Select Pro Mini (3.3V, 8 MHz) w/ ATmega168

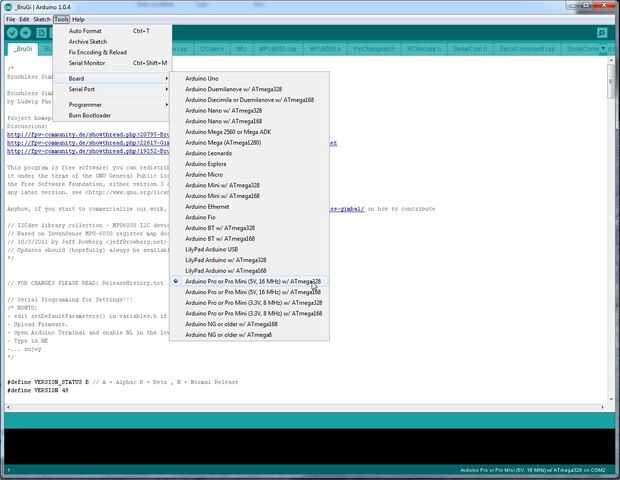(x=249, y=314)
